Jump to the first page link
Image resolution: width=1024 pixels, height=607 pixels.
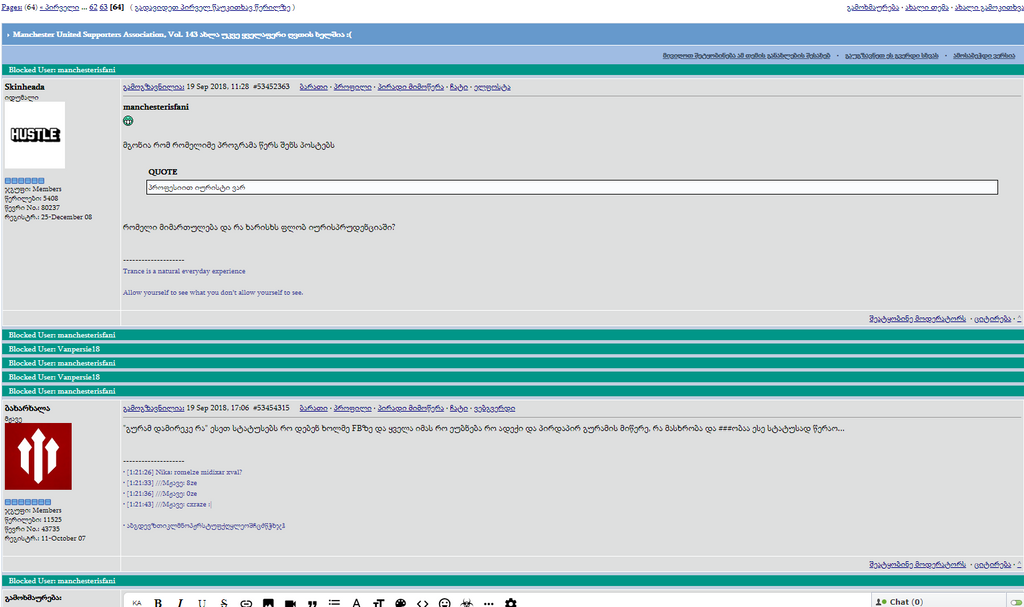(x=59, y=7)
